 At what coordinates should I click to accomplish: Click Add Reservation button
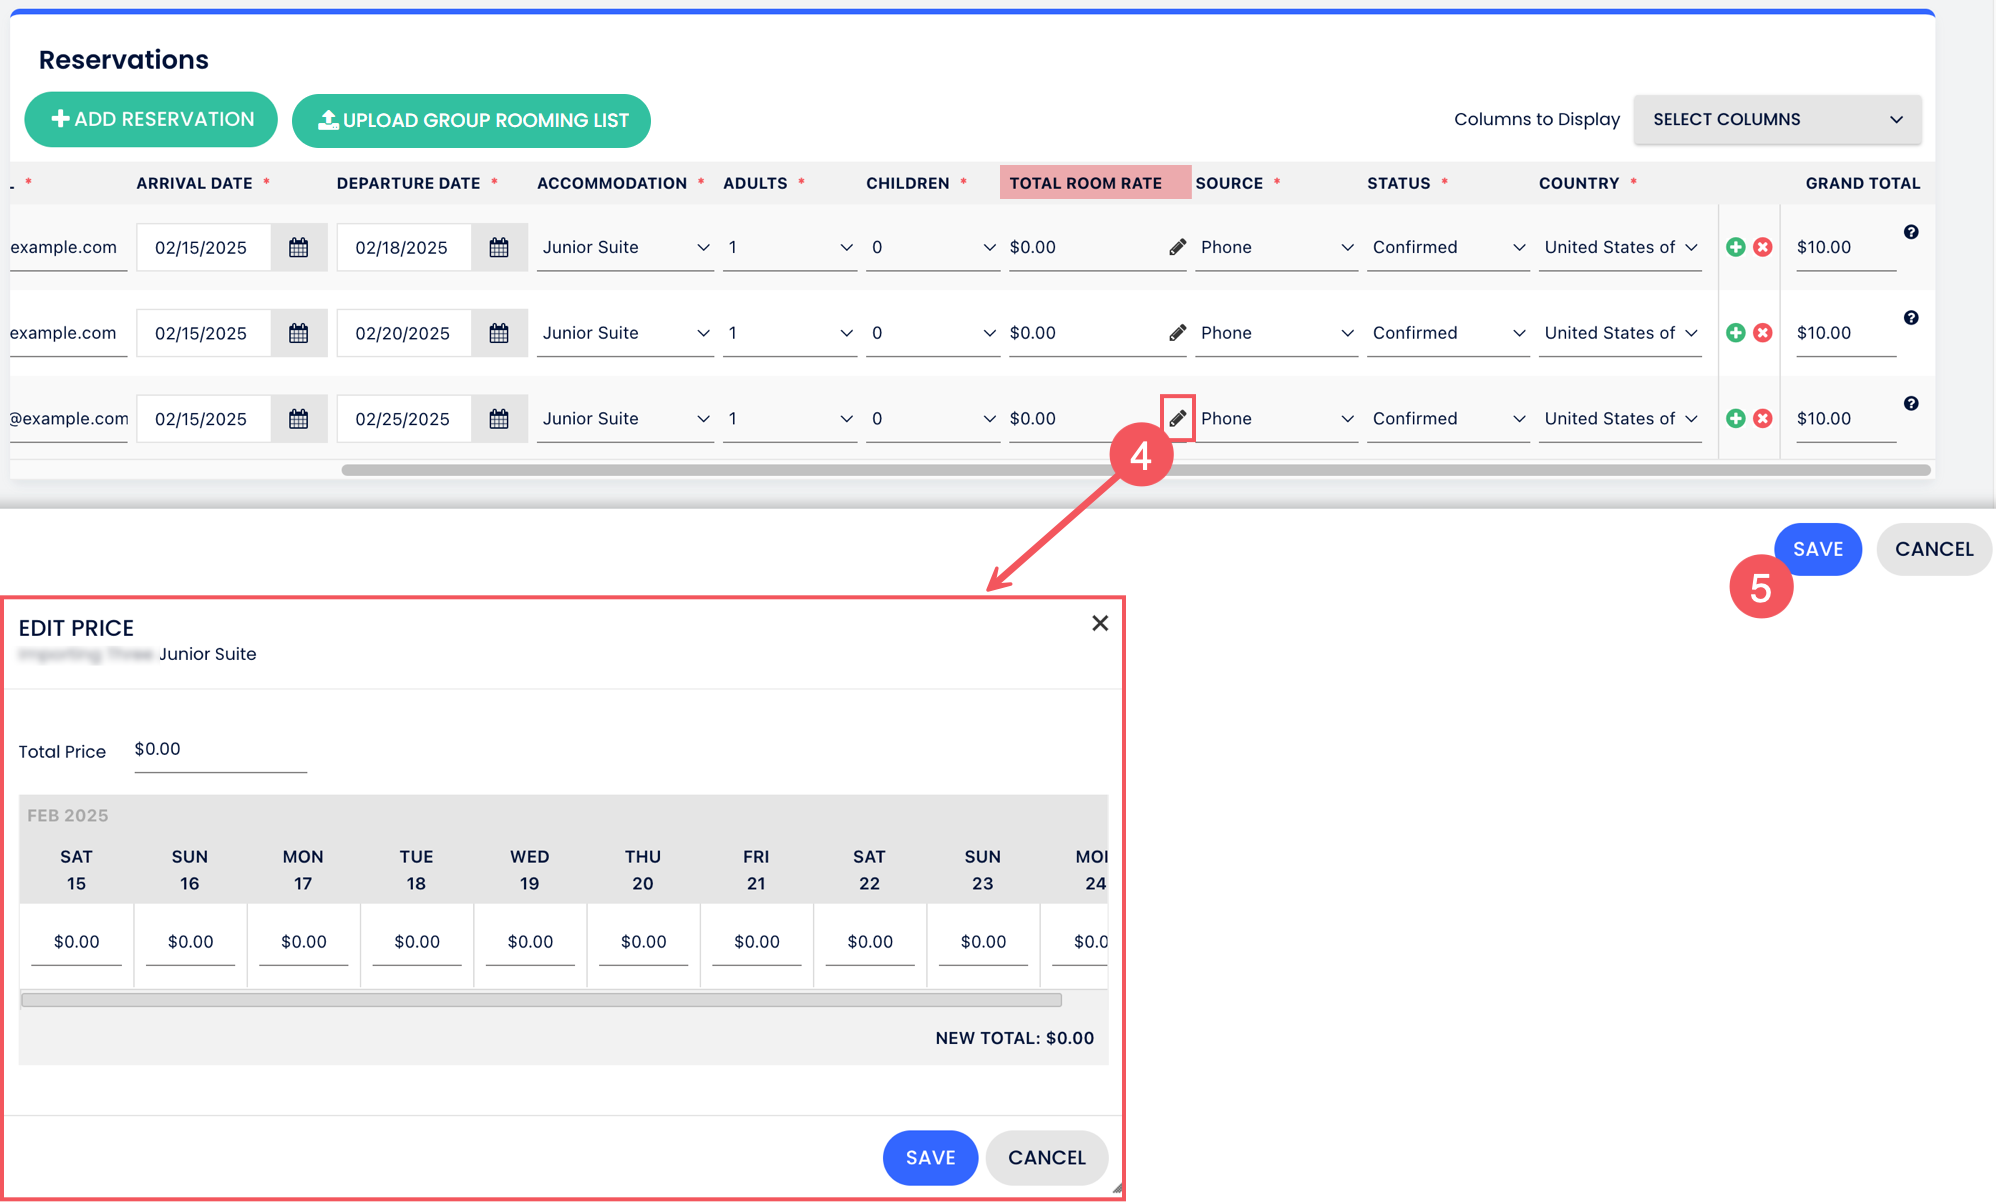pos(151,119)
